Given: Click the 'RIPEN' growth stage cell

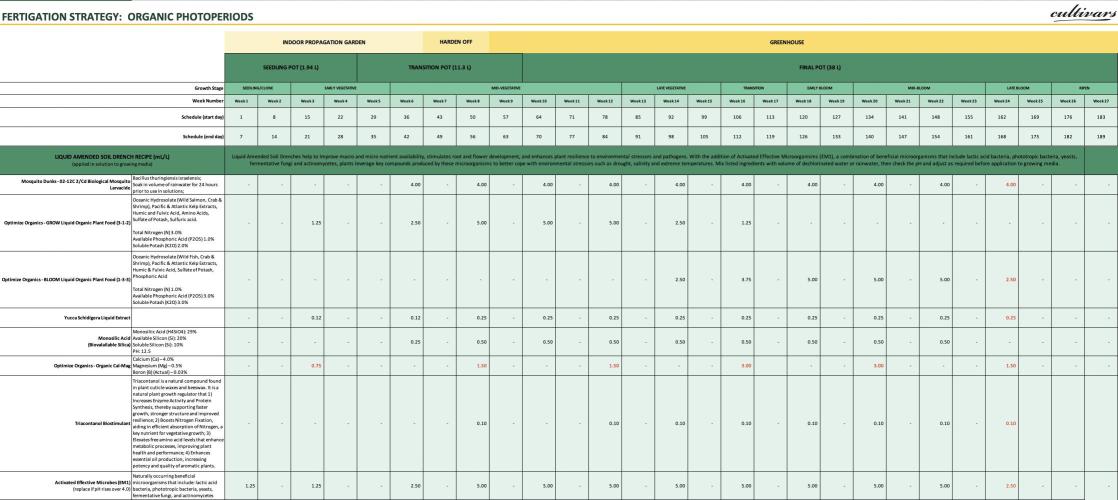Looking at the screenshot, I should (1084, 88).
